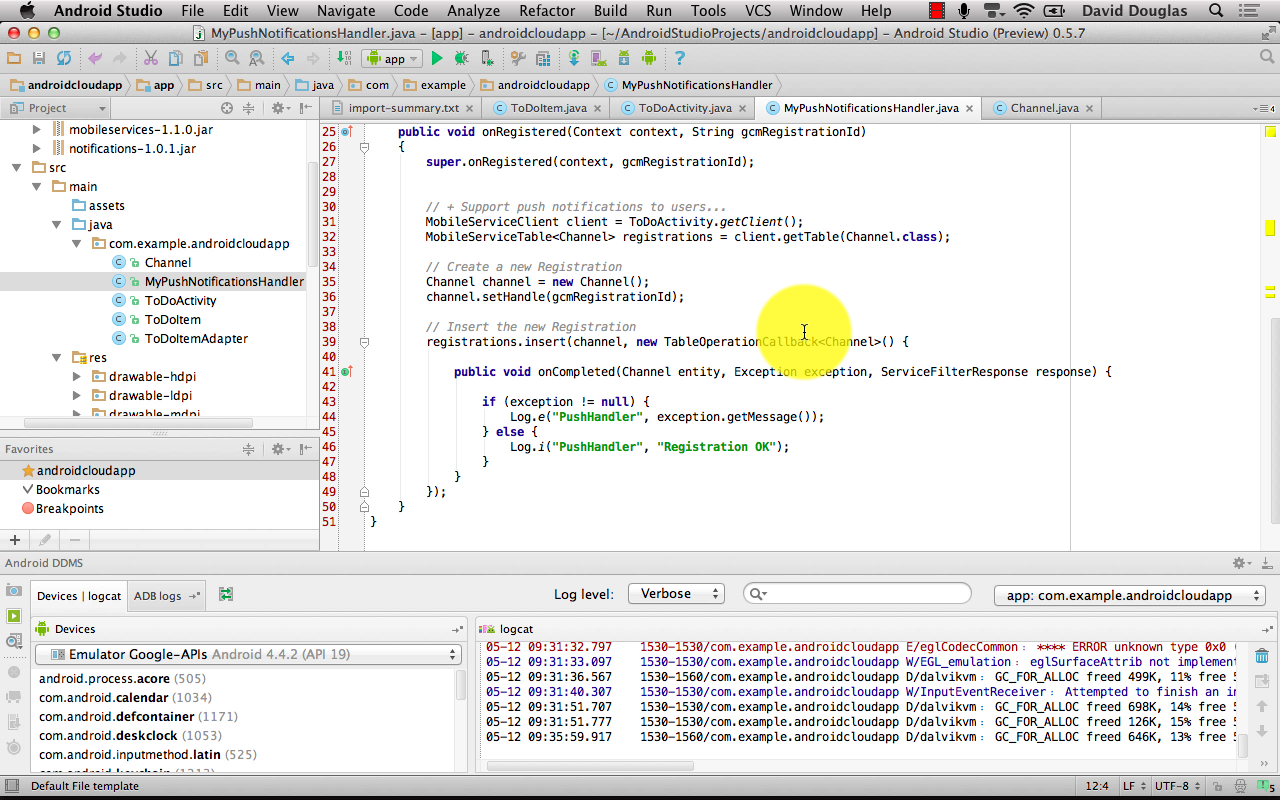Open the app: com.example.androidcloudapp filter dropdown
1280x800 pixels.
point(1130,595)
